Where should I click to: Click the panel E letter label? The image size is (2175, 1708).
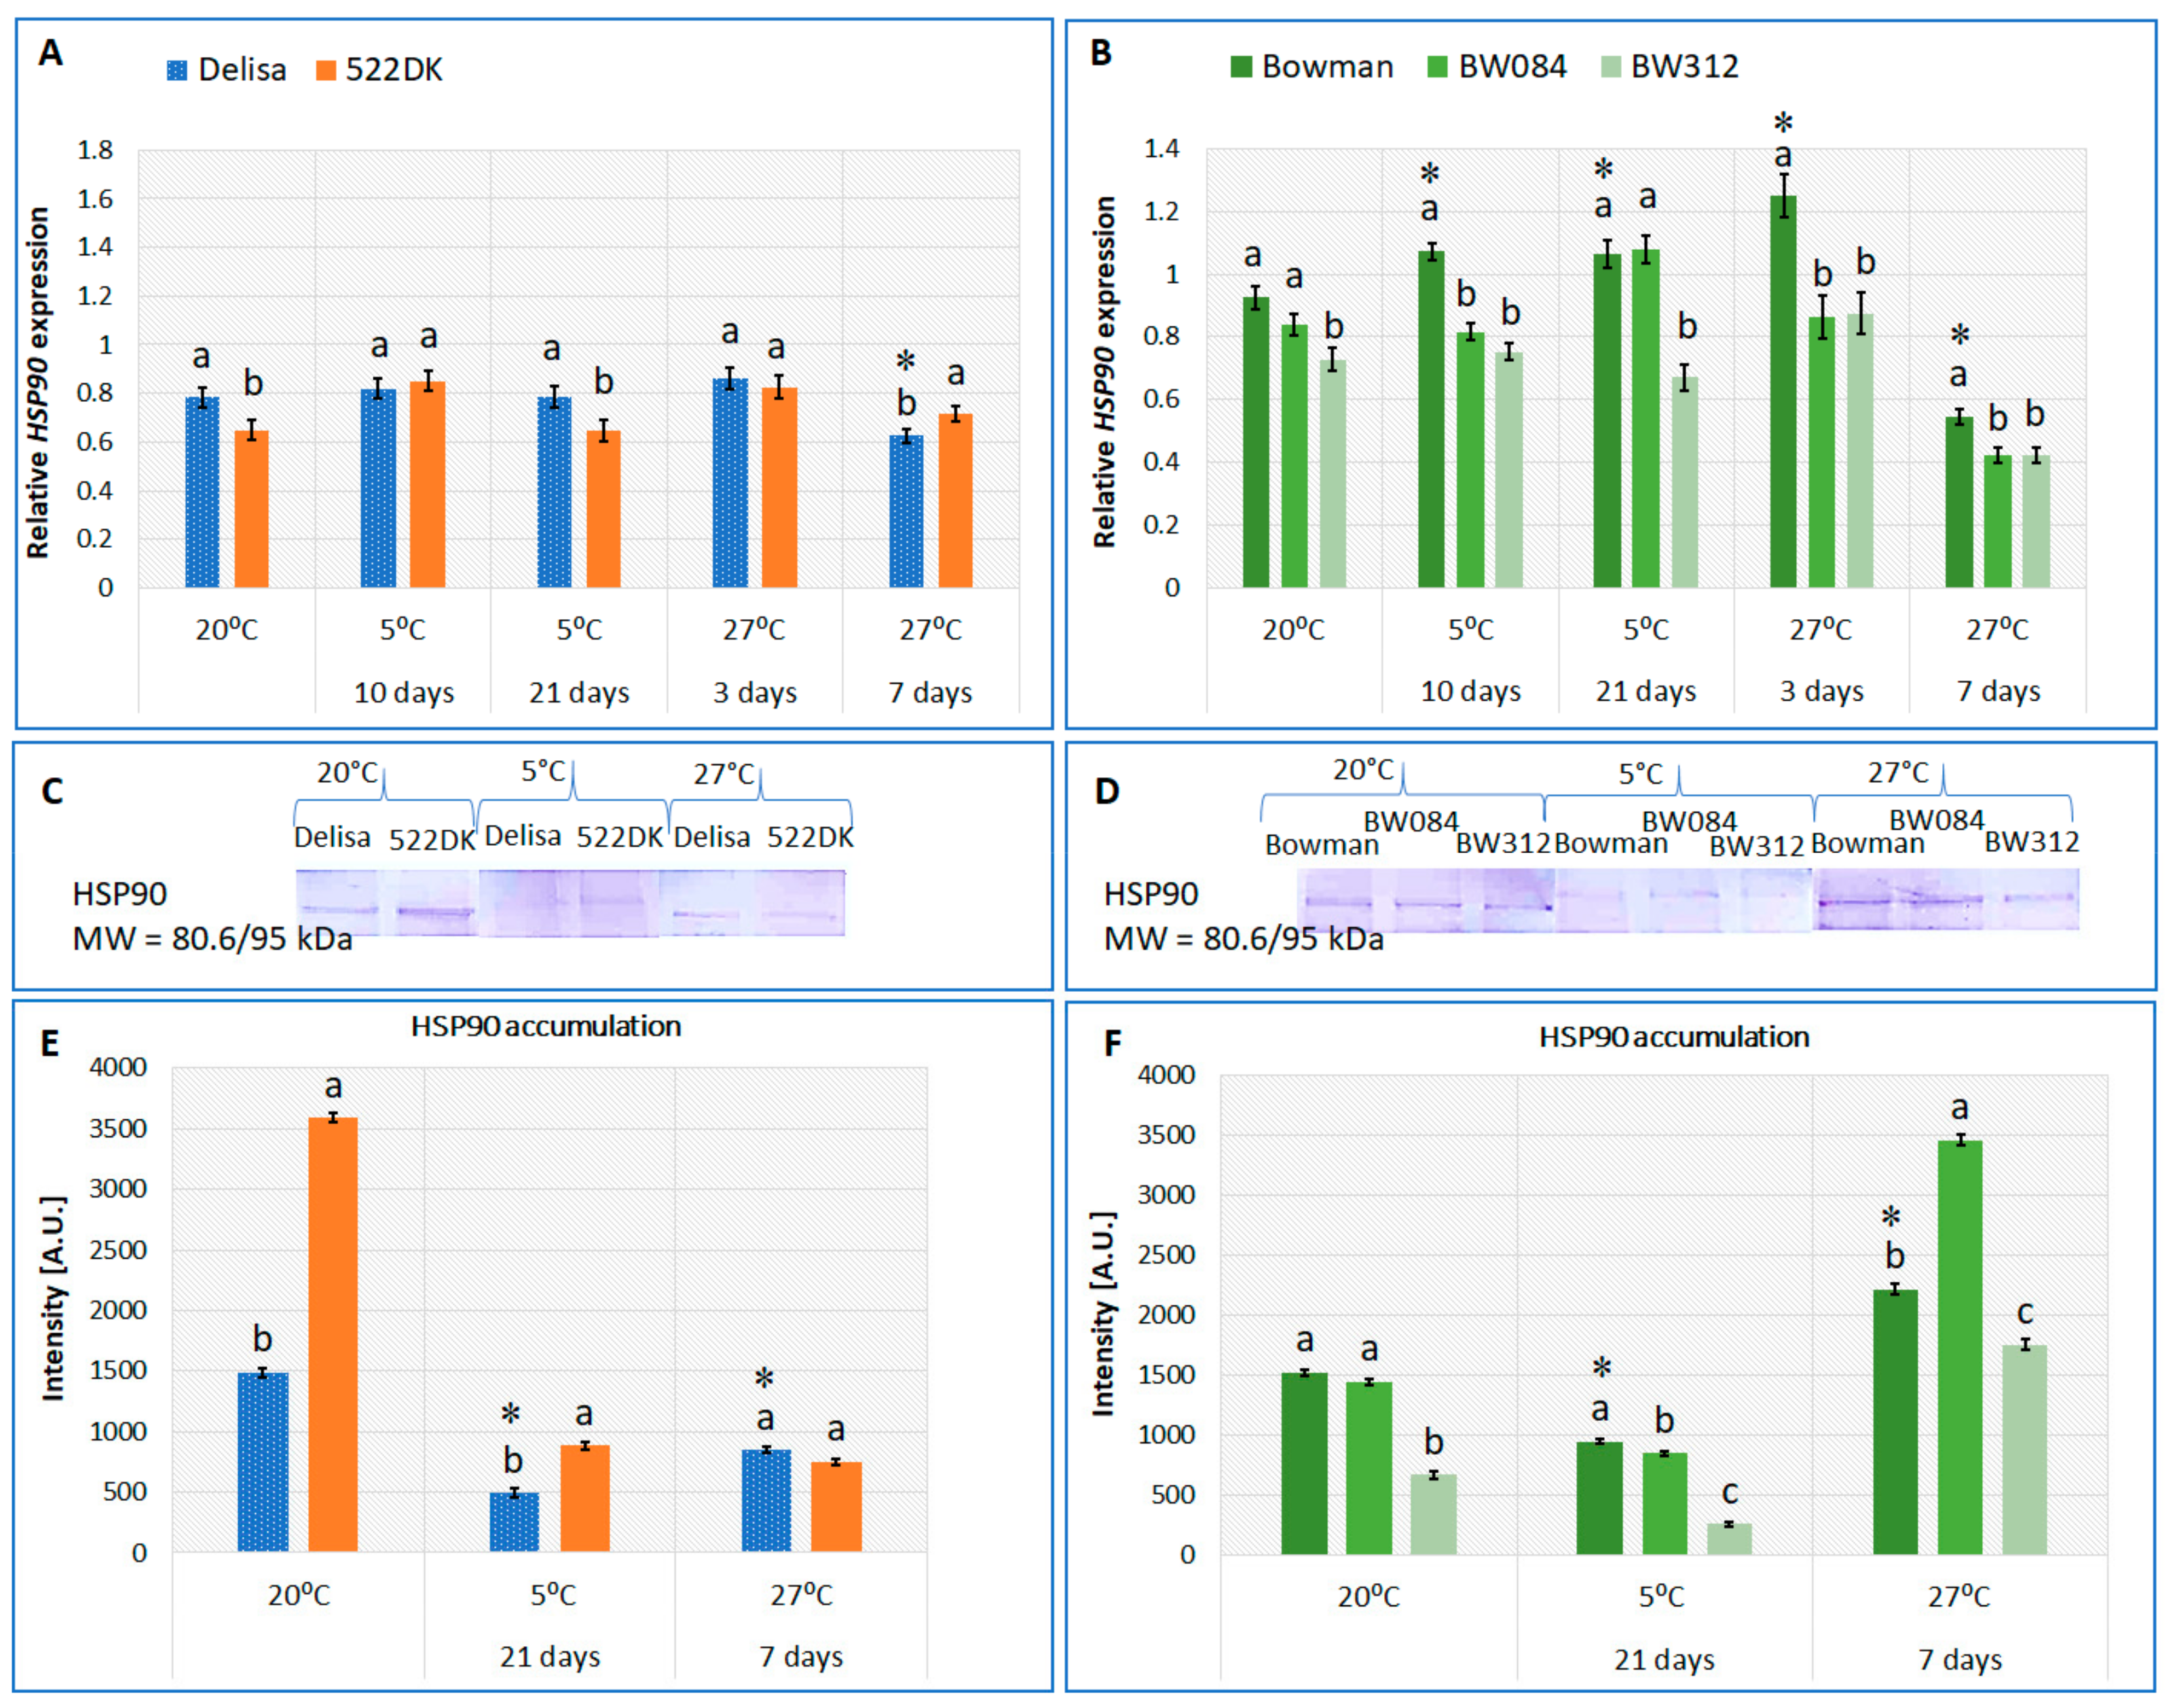(x=49, y=1044)
